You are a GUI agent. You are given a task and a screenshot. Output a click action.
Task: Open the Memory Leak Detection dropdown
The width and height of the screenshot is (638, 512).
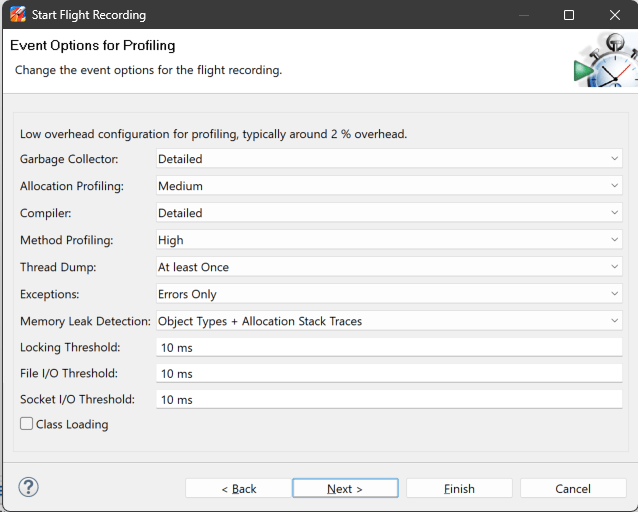tap(389, 321)
